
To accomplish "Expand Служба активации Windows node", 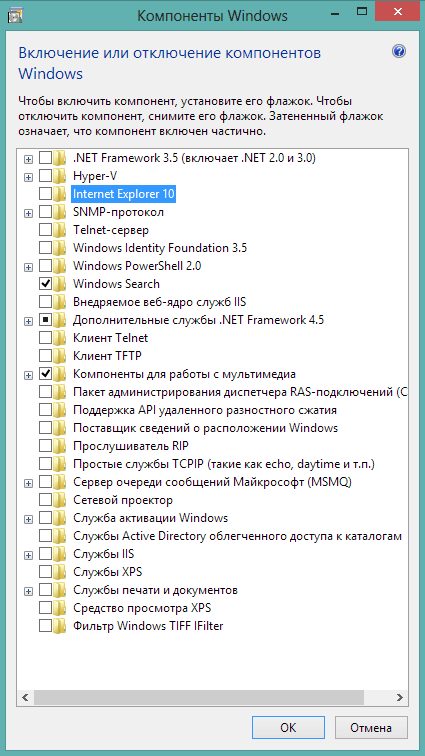I will (x=28, y=519).
